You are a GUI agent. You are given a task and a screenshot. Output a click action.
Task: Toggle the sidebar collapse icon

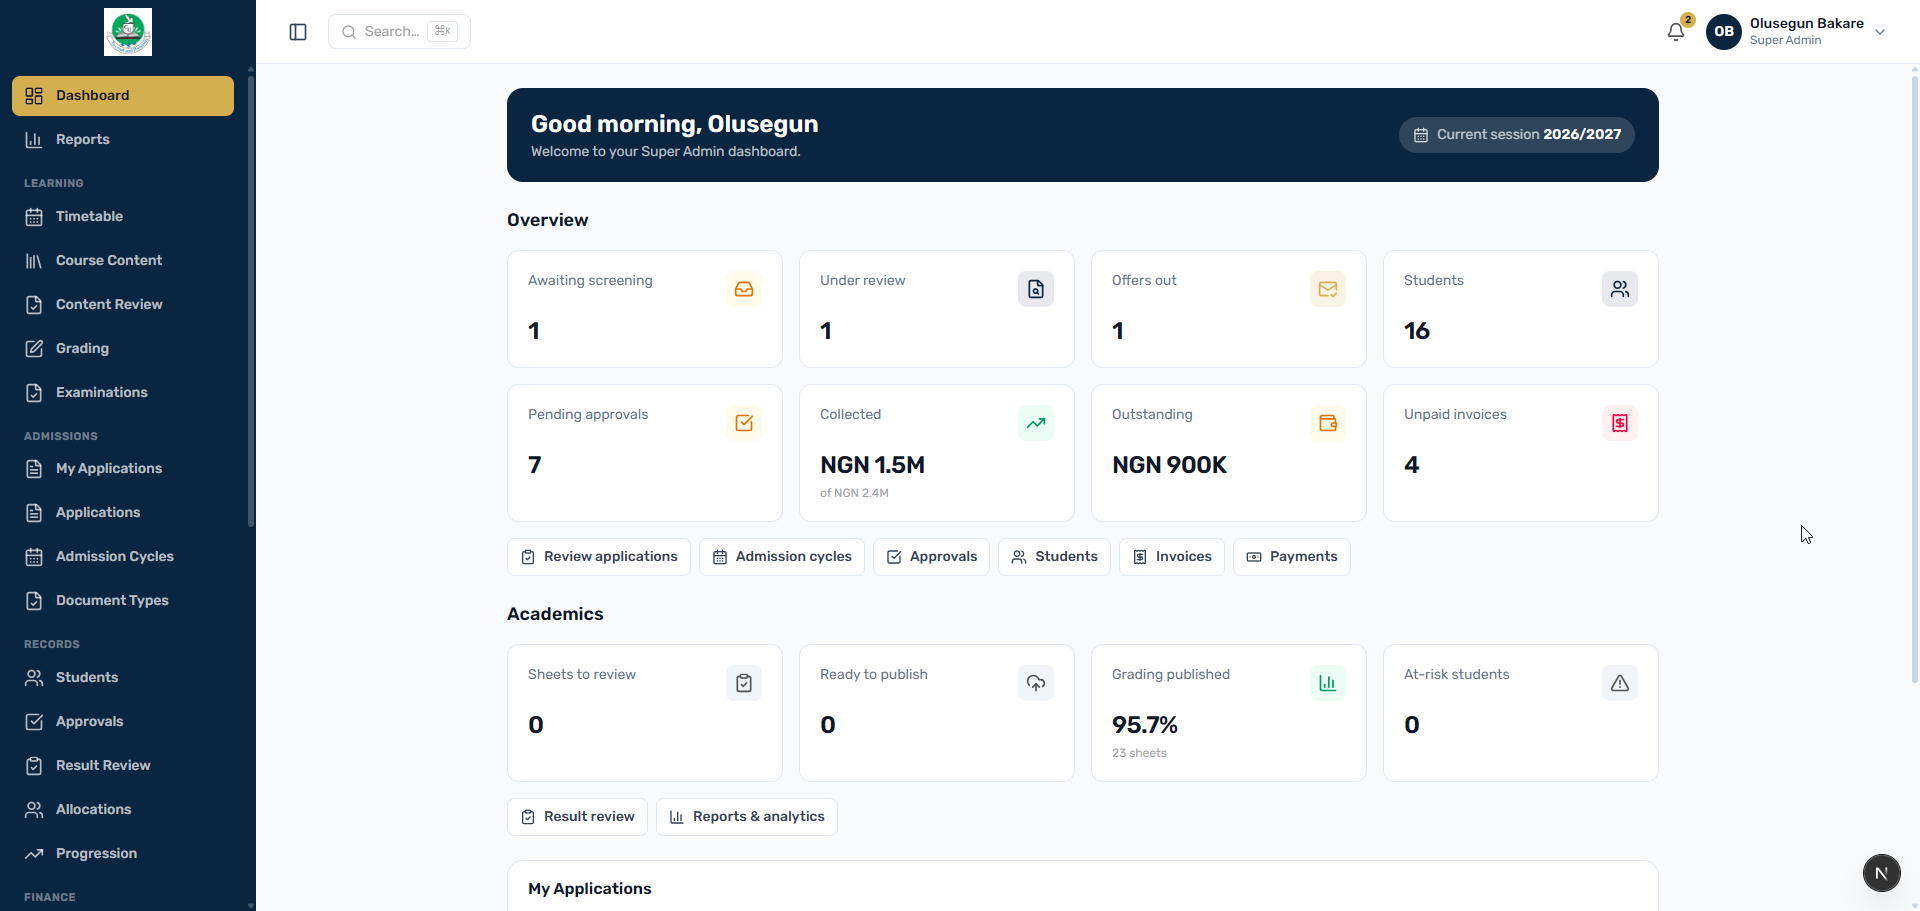tap(298, 32)
